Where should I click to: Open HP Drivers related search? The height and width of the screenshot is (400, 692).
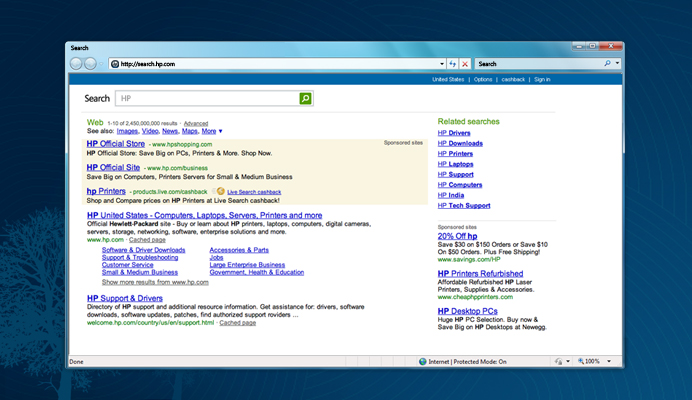454,133
